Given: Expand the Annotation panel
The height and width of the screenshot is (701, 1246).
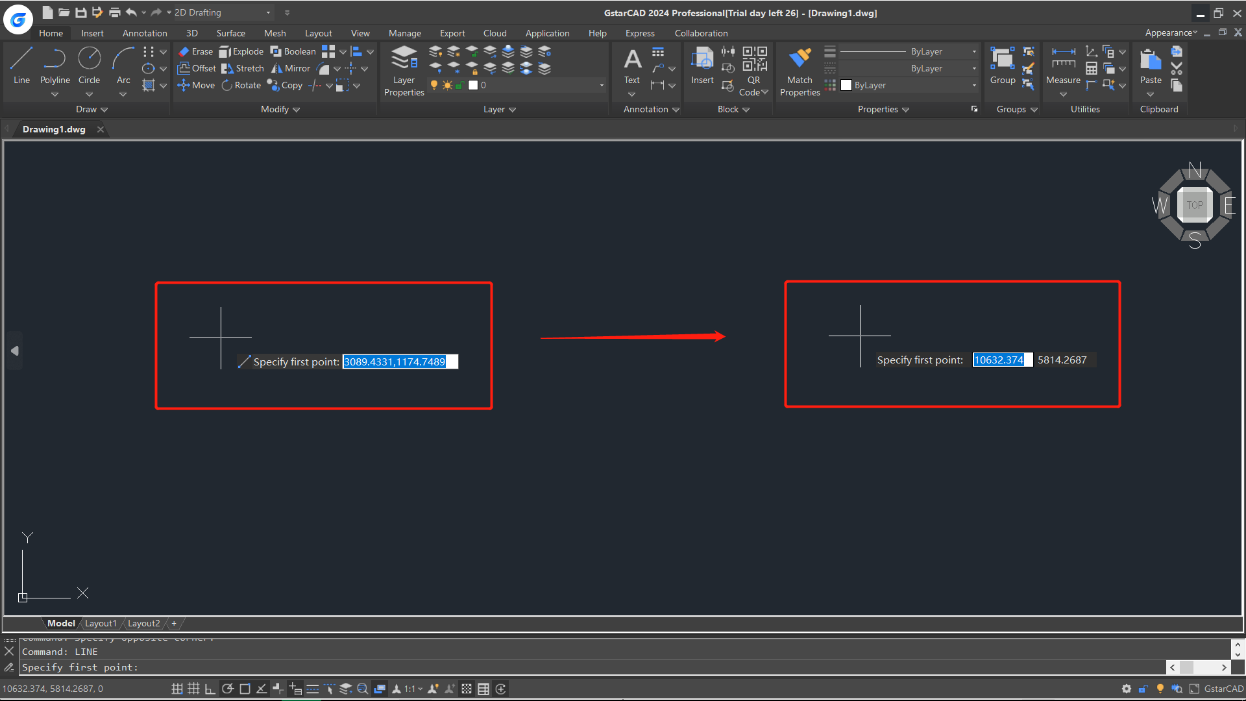Looking at the screenshot, I should [651, 110].
